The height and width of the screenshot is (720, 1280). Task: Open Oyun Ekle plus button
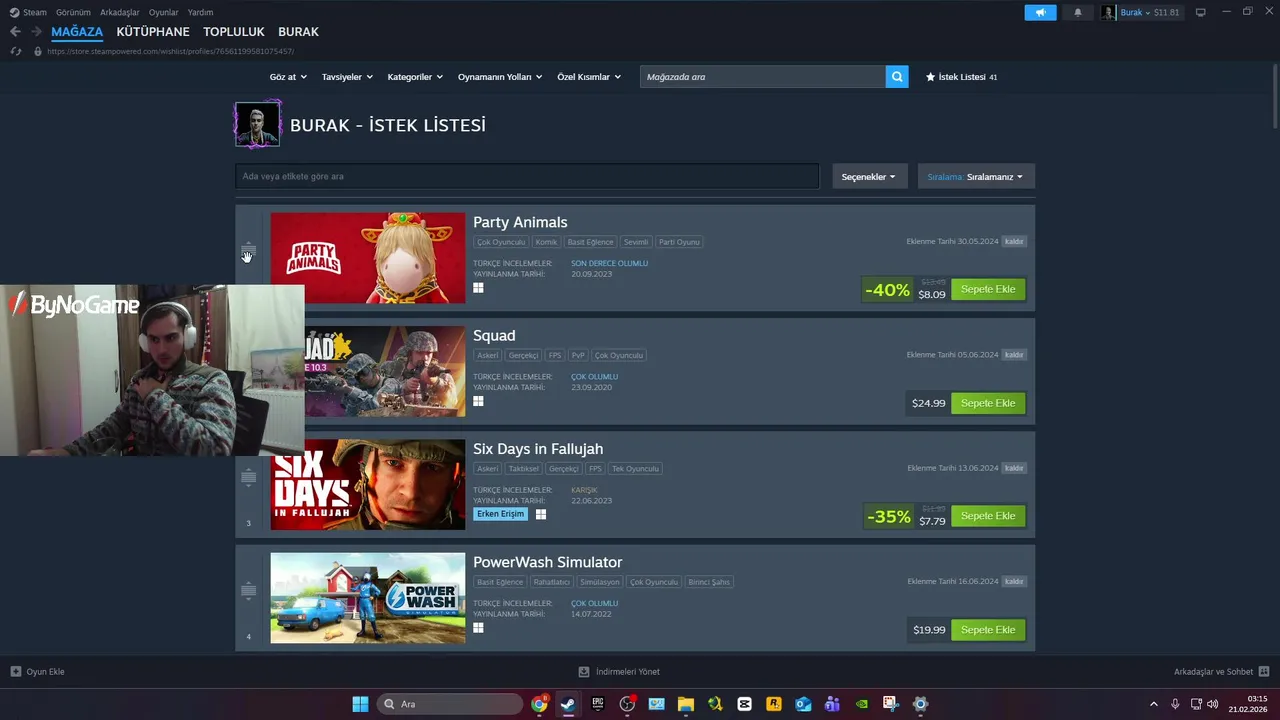click(37, 672)
